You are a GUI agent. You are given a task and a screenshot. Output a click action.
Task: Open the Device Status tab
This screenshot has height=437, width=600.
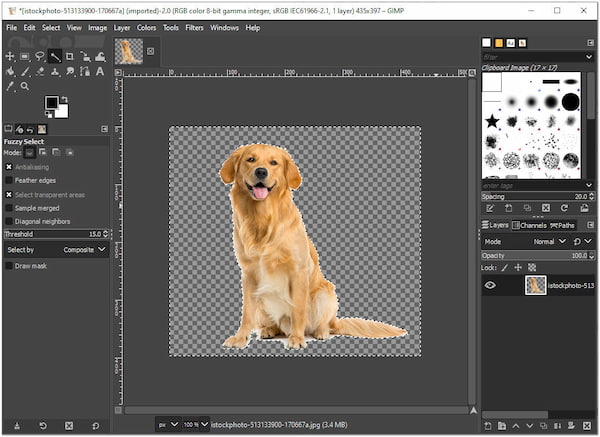pyautogui.click(x=19, y=129)
